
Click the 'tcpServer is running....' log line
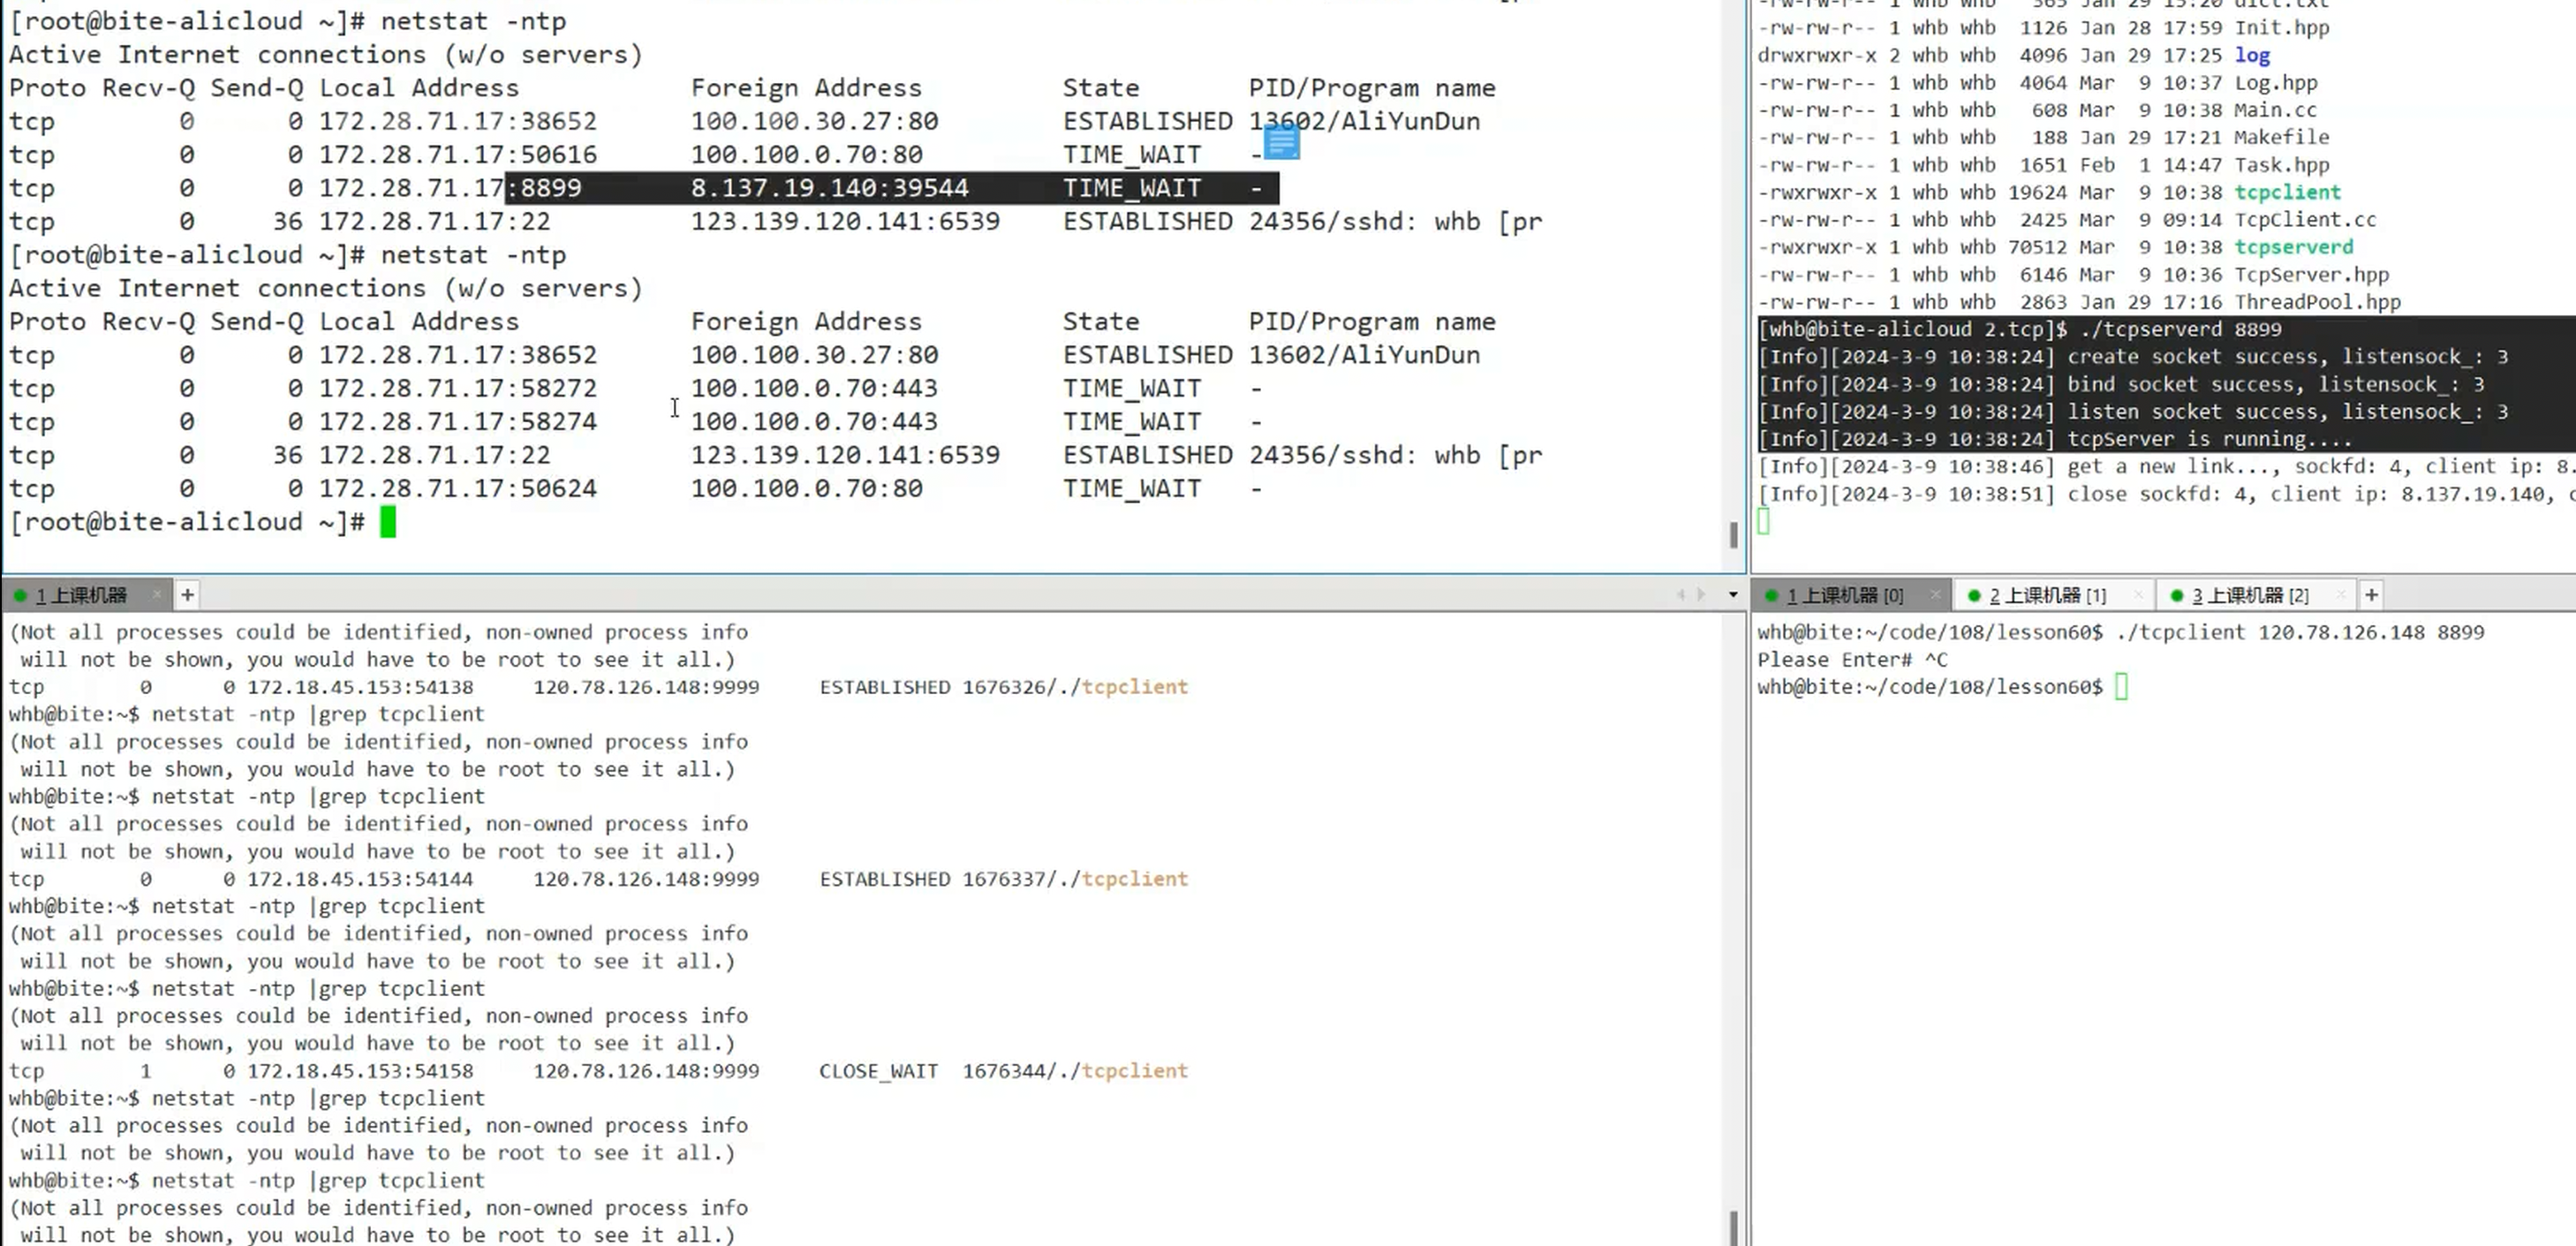click(x=2055, y=439)
